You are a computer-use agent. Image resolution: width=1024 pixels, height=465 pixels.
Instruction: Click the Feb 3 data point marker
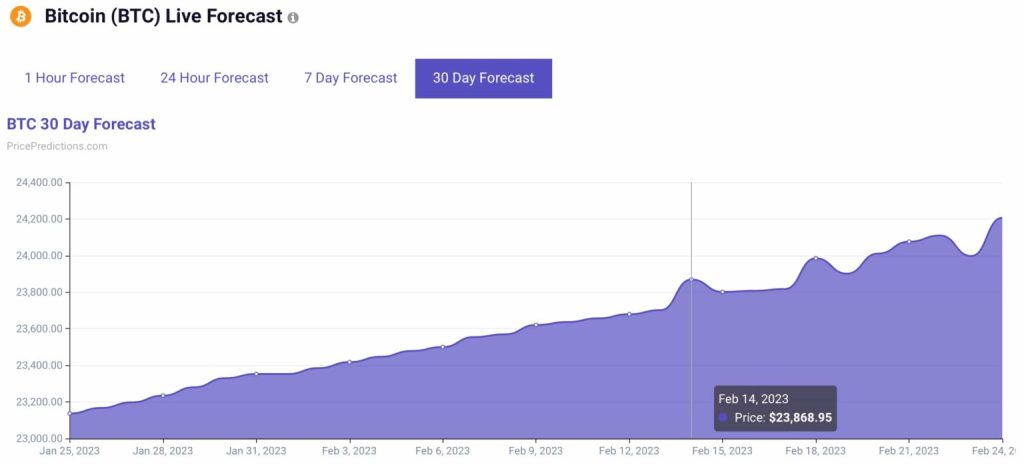coord(349,362)
